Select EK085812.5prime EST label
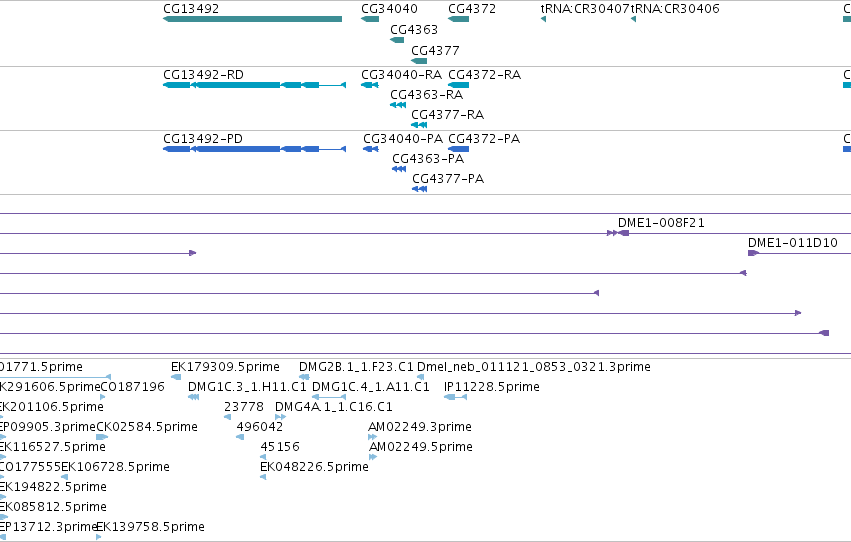Screen dimensions: 851x542 pos(53,507)
